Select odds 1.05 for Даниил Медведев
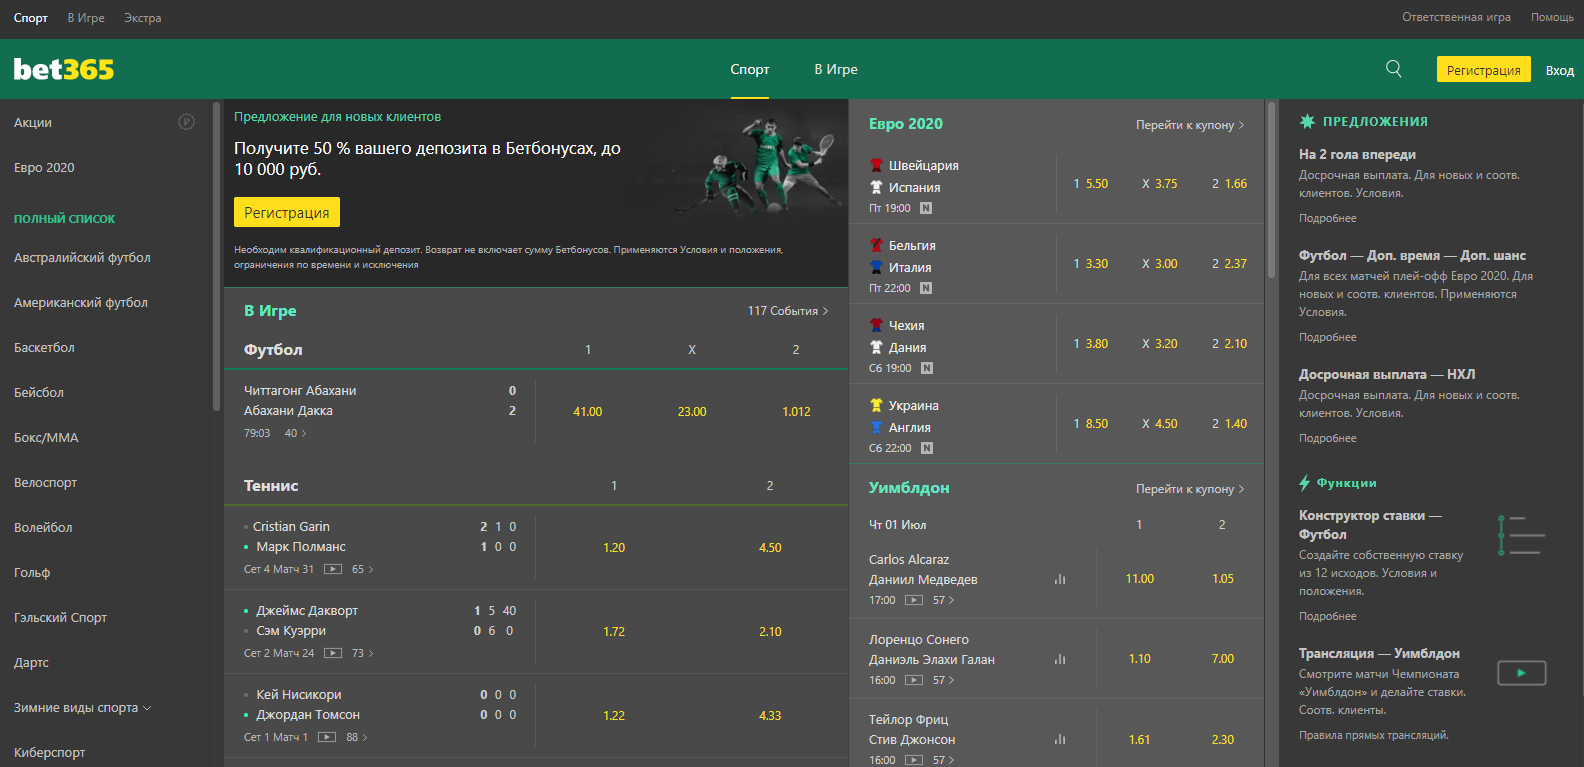1584x767 pixels. (1223, 579)
